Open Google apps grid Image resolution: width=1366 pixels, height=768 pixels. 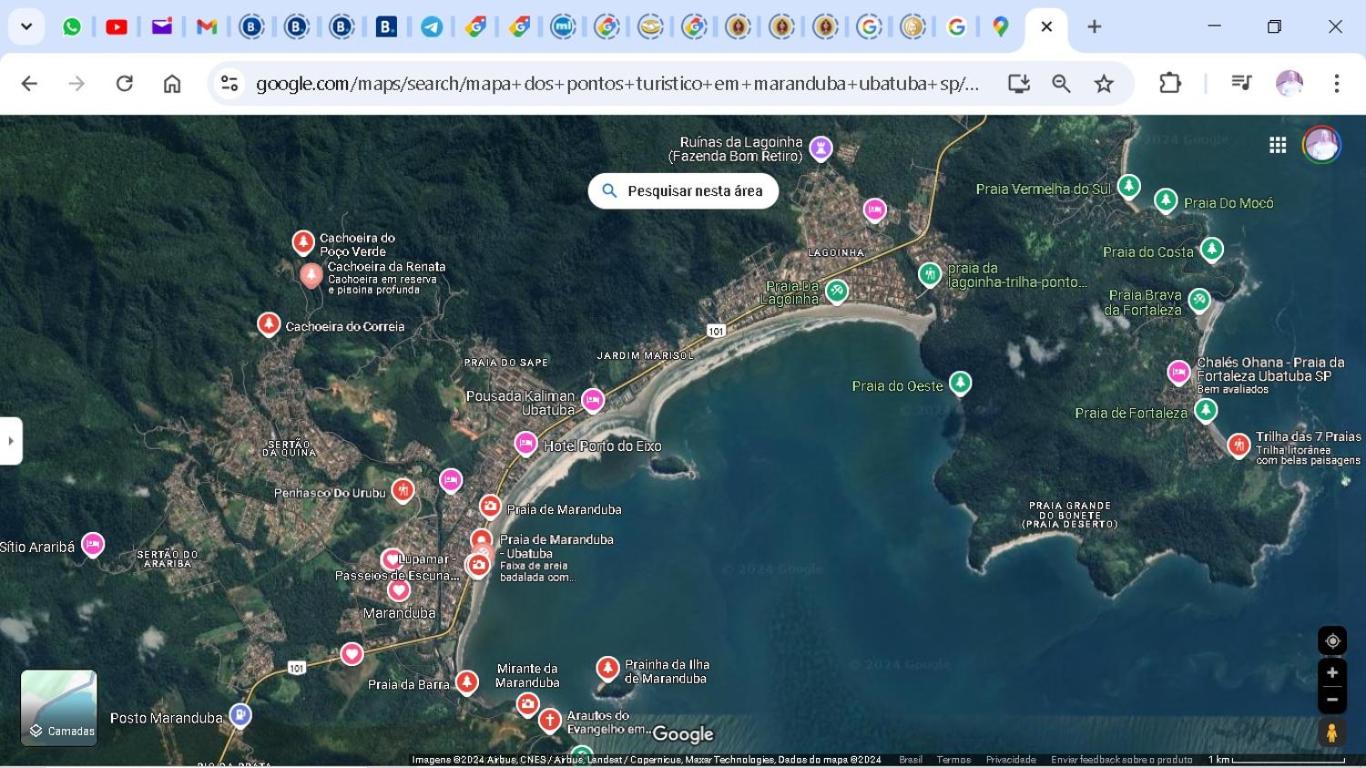pos(1277,145)
